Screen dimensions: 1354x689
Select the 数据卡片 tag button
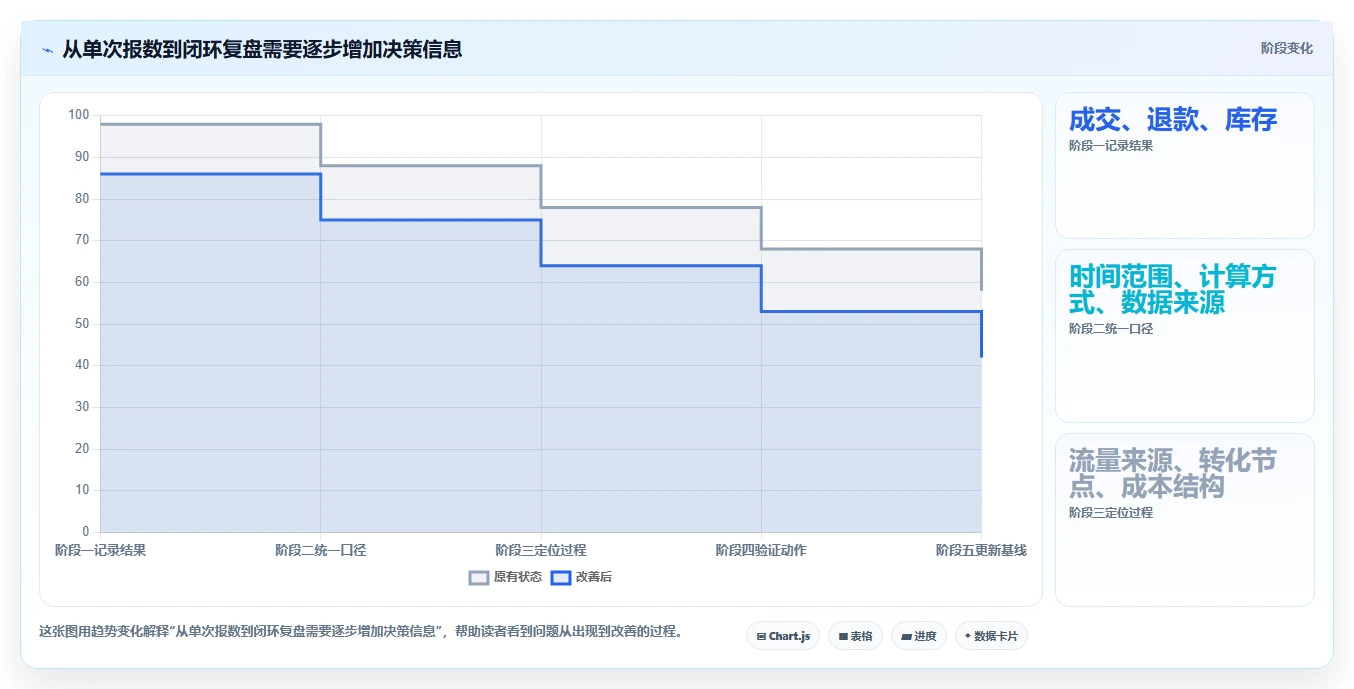(991, 636)
